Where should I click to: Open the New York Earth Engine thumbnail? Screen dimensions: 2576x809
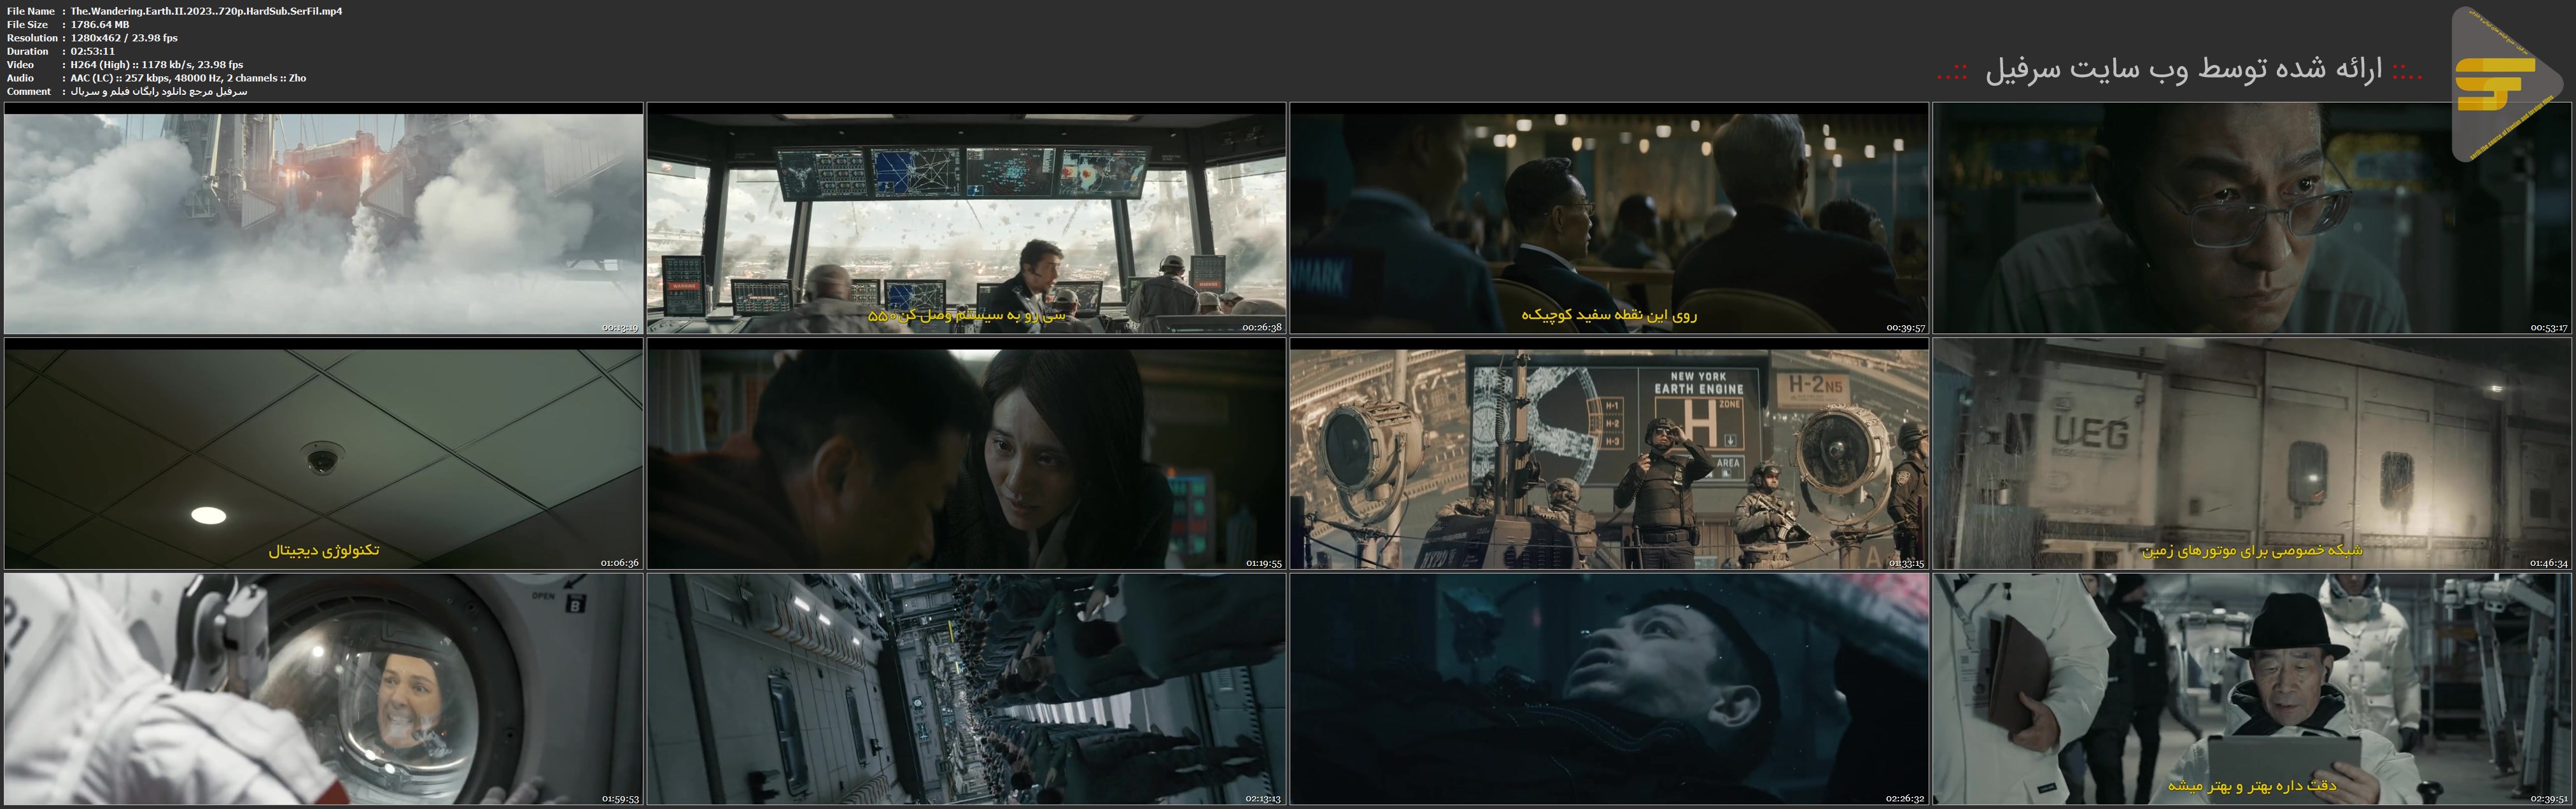(x=1608, y=455)
